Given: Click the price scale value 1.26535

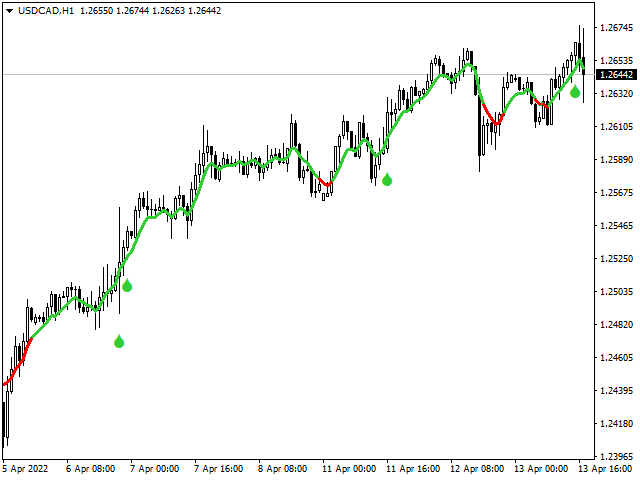Looking at the screenshot, I should click(616, 61).
